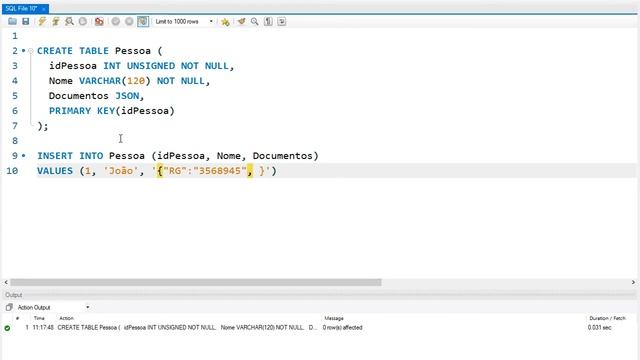Screen dimensions: 640x360
Task: Execute the whole script lightning icon
Action: click(42, 21)
